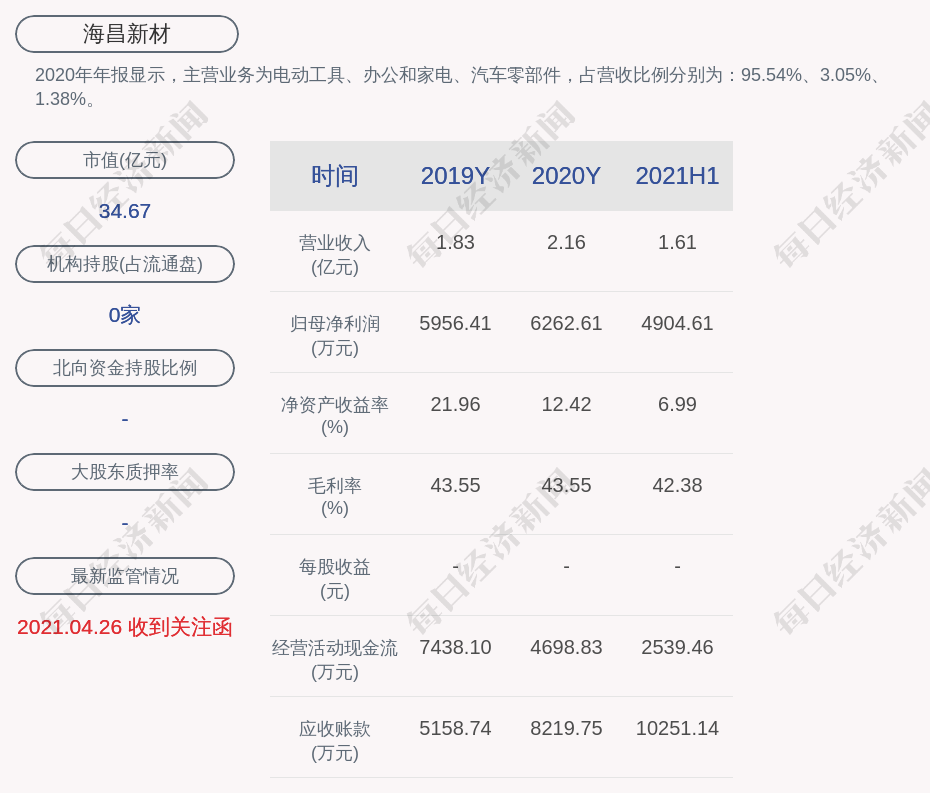The width and height of the screenshot is (930, 793).
Task: Select the 每股收益 dash under 2020Y
Action: point(566,567)
